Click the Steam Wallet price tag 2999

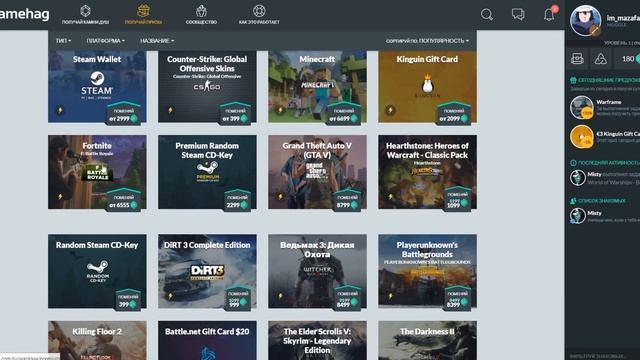pyautogui.click(x=124, y=113)
